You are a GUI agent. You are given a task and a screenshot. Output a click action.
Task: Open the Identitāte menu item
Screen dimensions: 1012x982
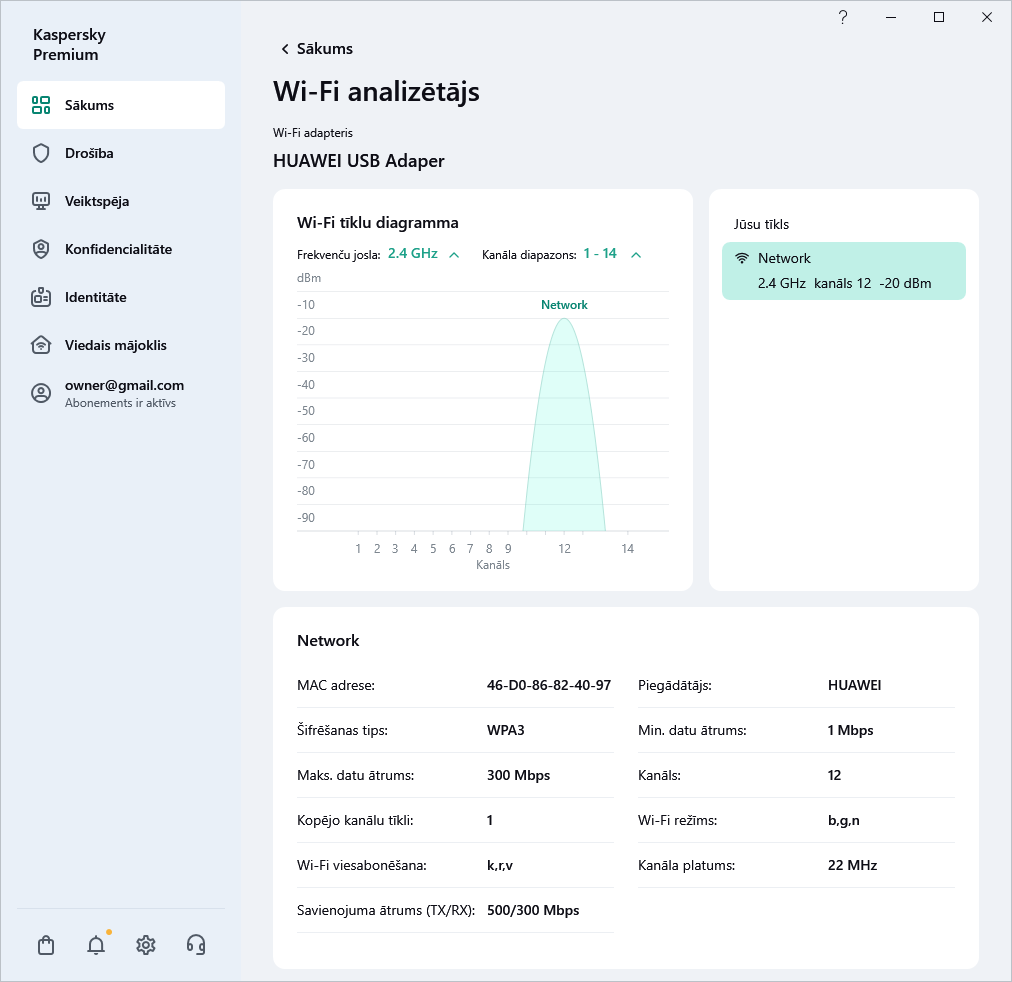[96, 297]
